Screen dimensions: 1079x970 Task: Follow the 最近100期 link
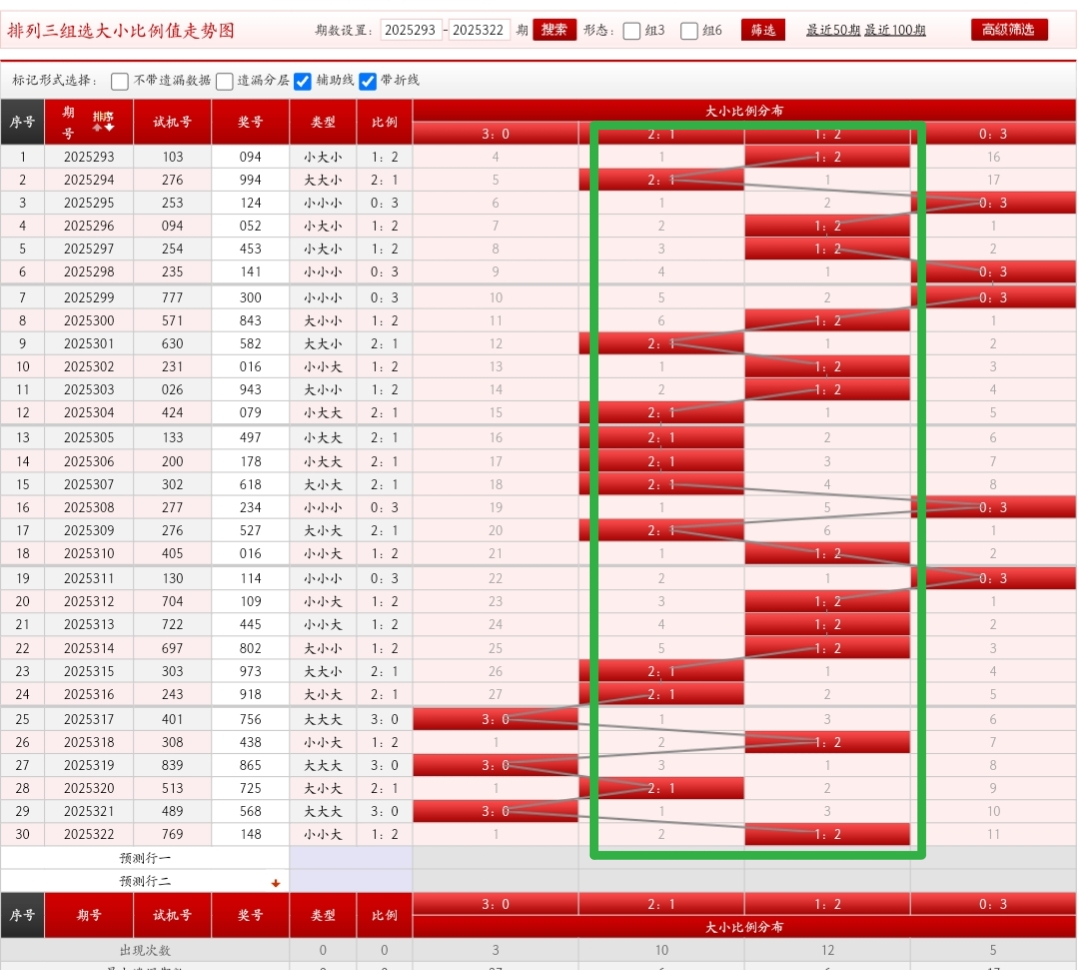click(895, 31)
